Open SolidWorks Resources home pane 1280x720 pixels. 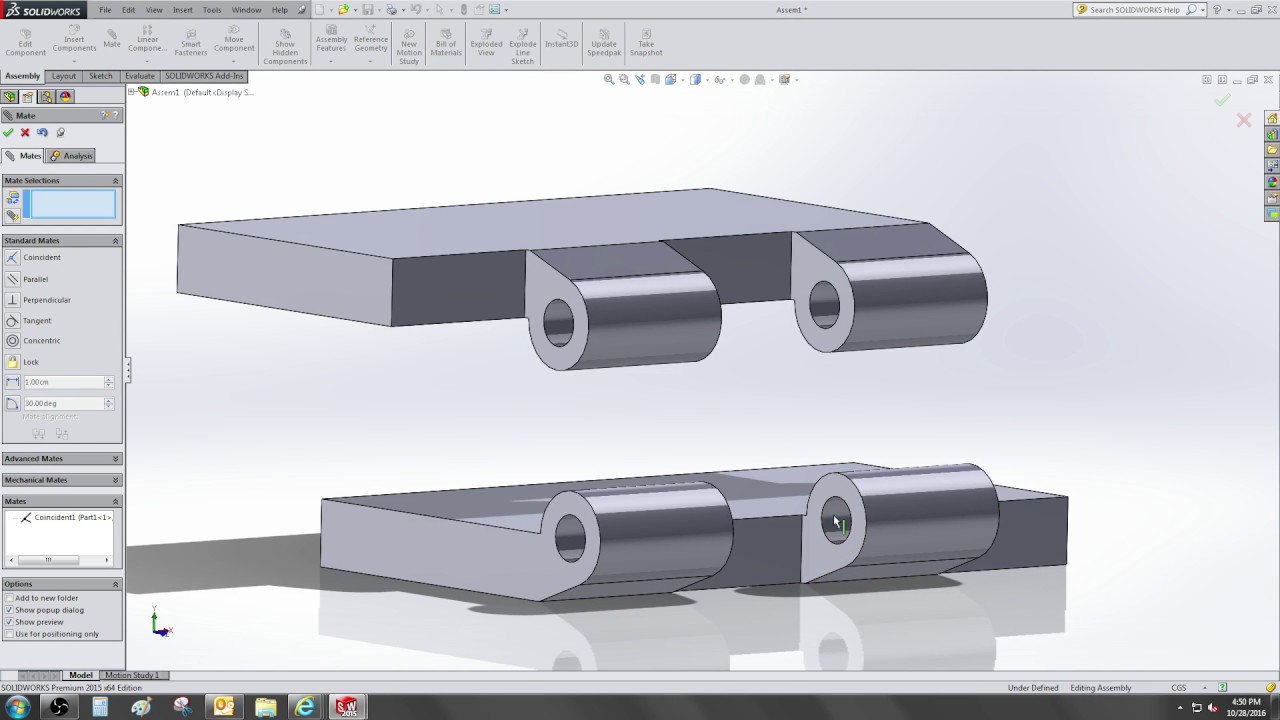(1272, 118)
